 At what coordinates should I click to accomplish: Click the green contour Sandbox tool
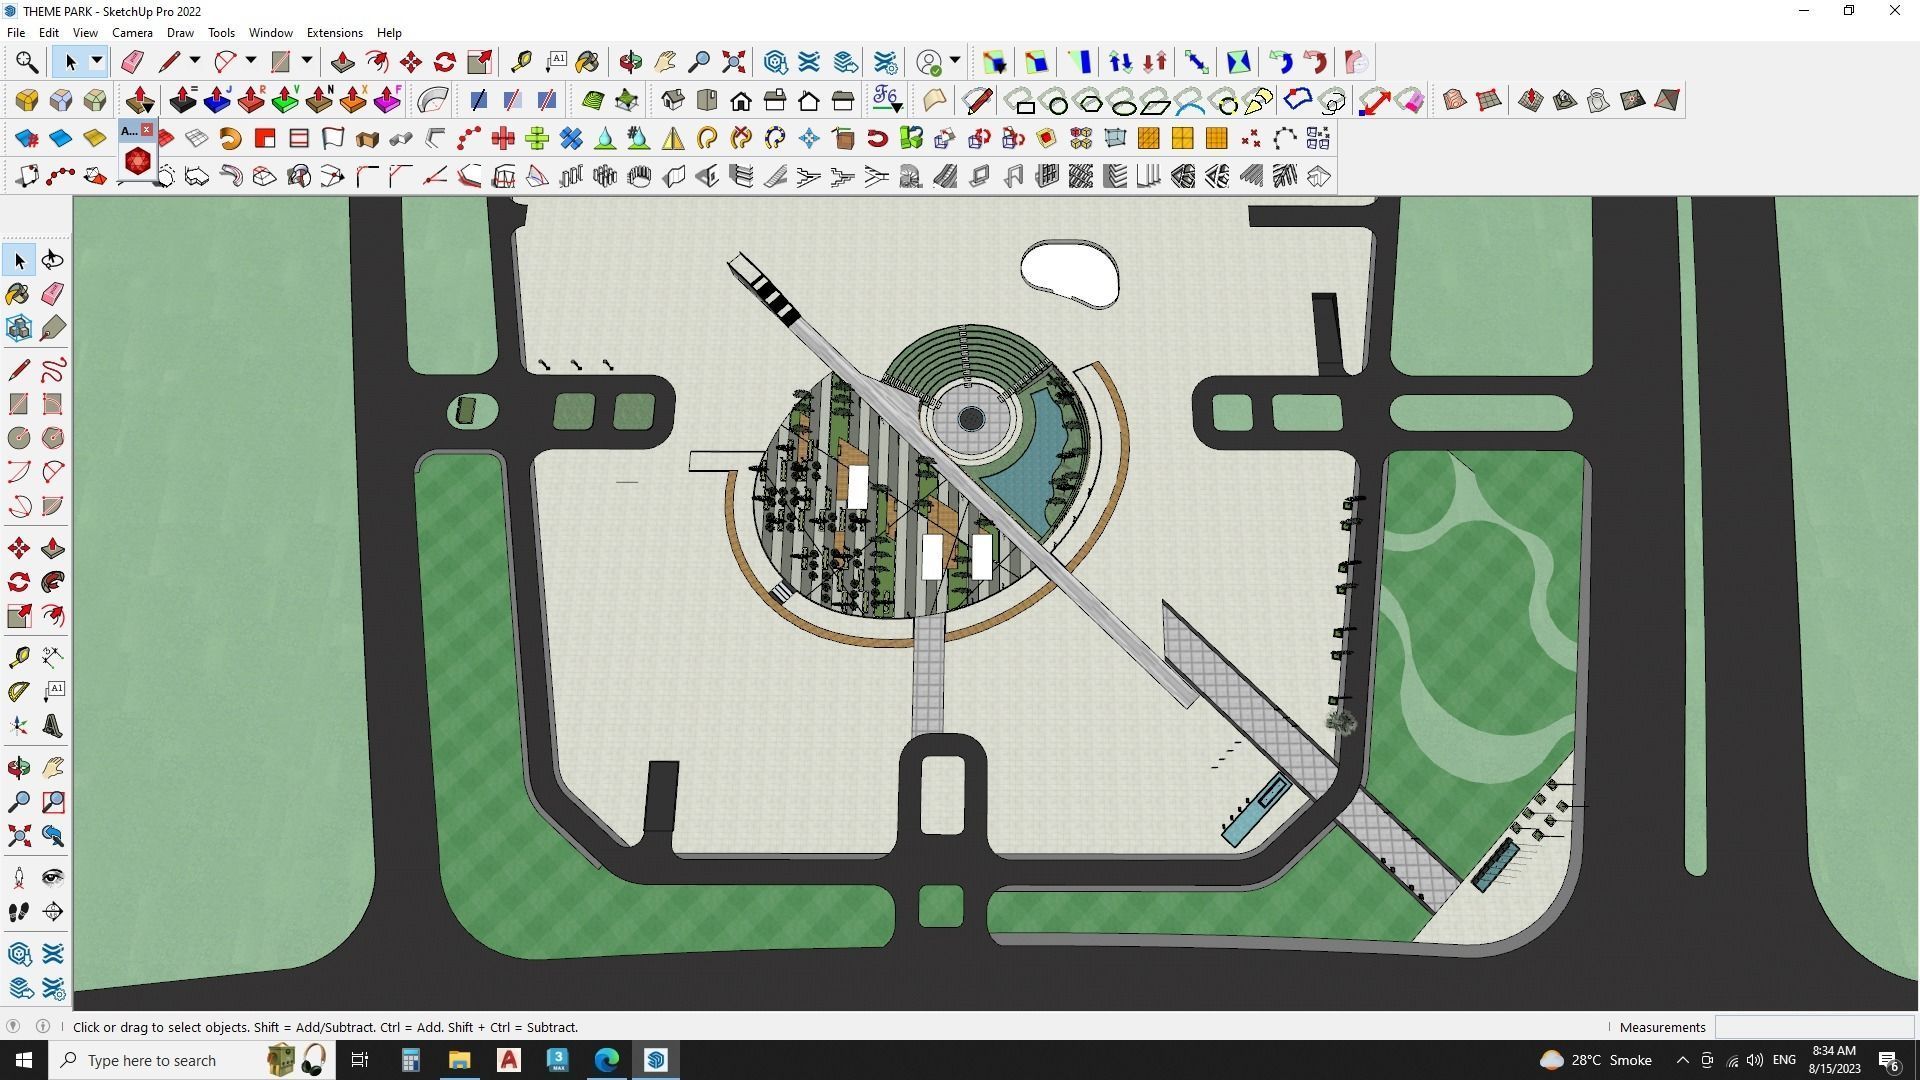[x=593, y=101]
